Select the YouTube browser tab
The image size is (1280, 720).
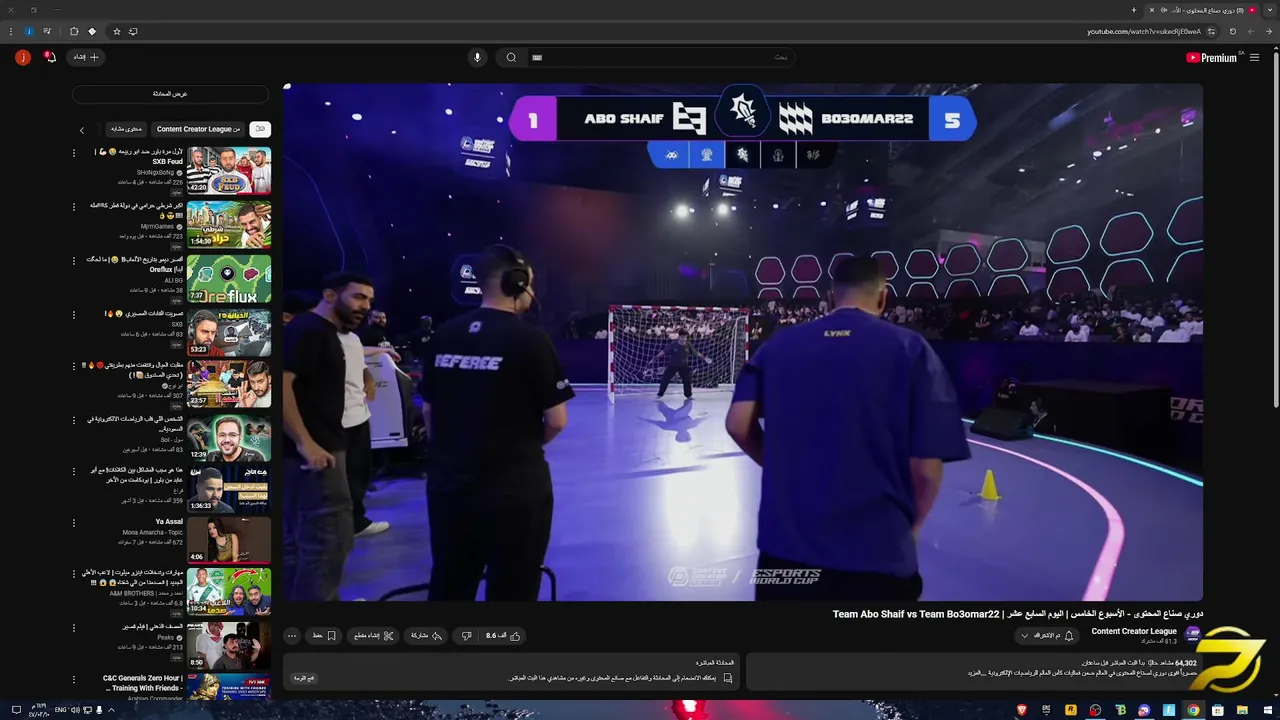click(x=1201, y=10)
